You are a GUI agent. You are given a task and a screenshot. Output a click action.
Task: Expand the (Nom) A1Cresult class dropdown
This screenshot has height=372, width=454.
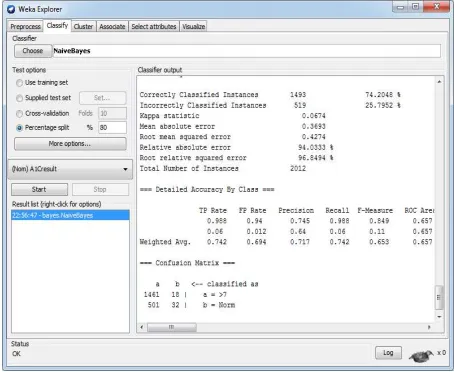pos(70,169)
